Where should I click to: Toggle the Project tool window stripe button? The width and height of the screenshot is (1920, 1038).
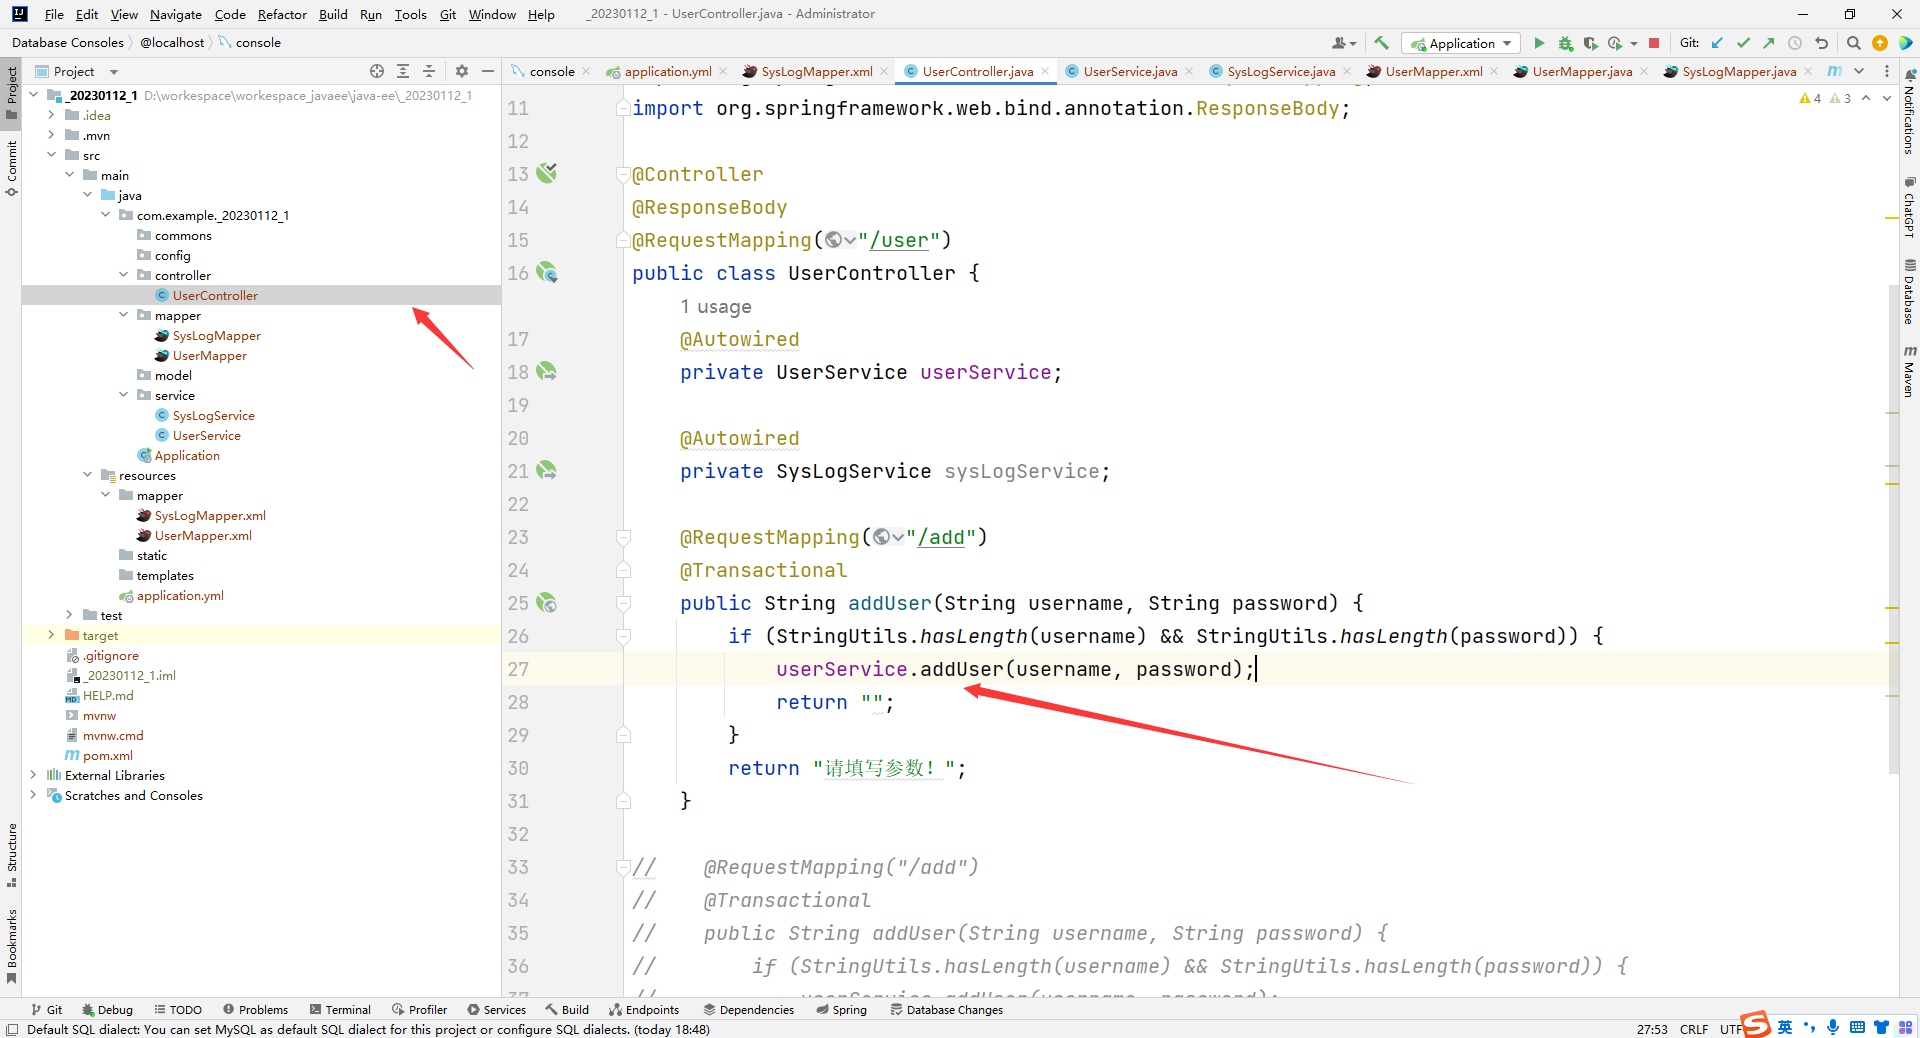tap(11, 92)
